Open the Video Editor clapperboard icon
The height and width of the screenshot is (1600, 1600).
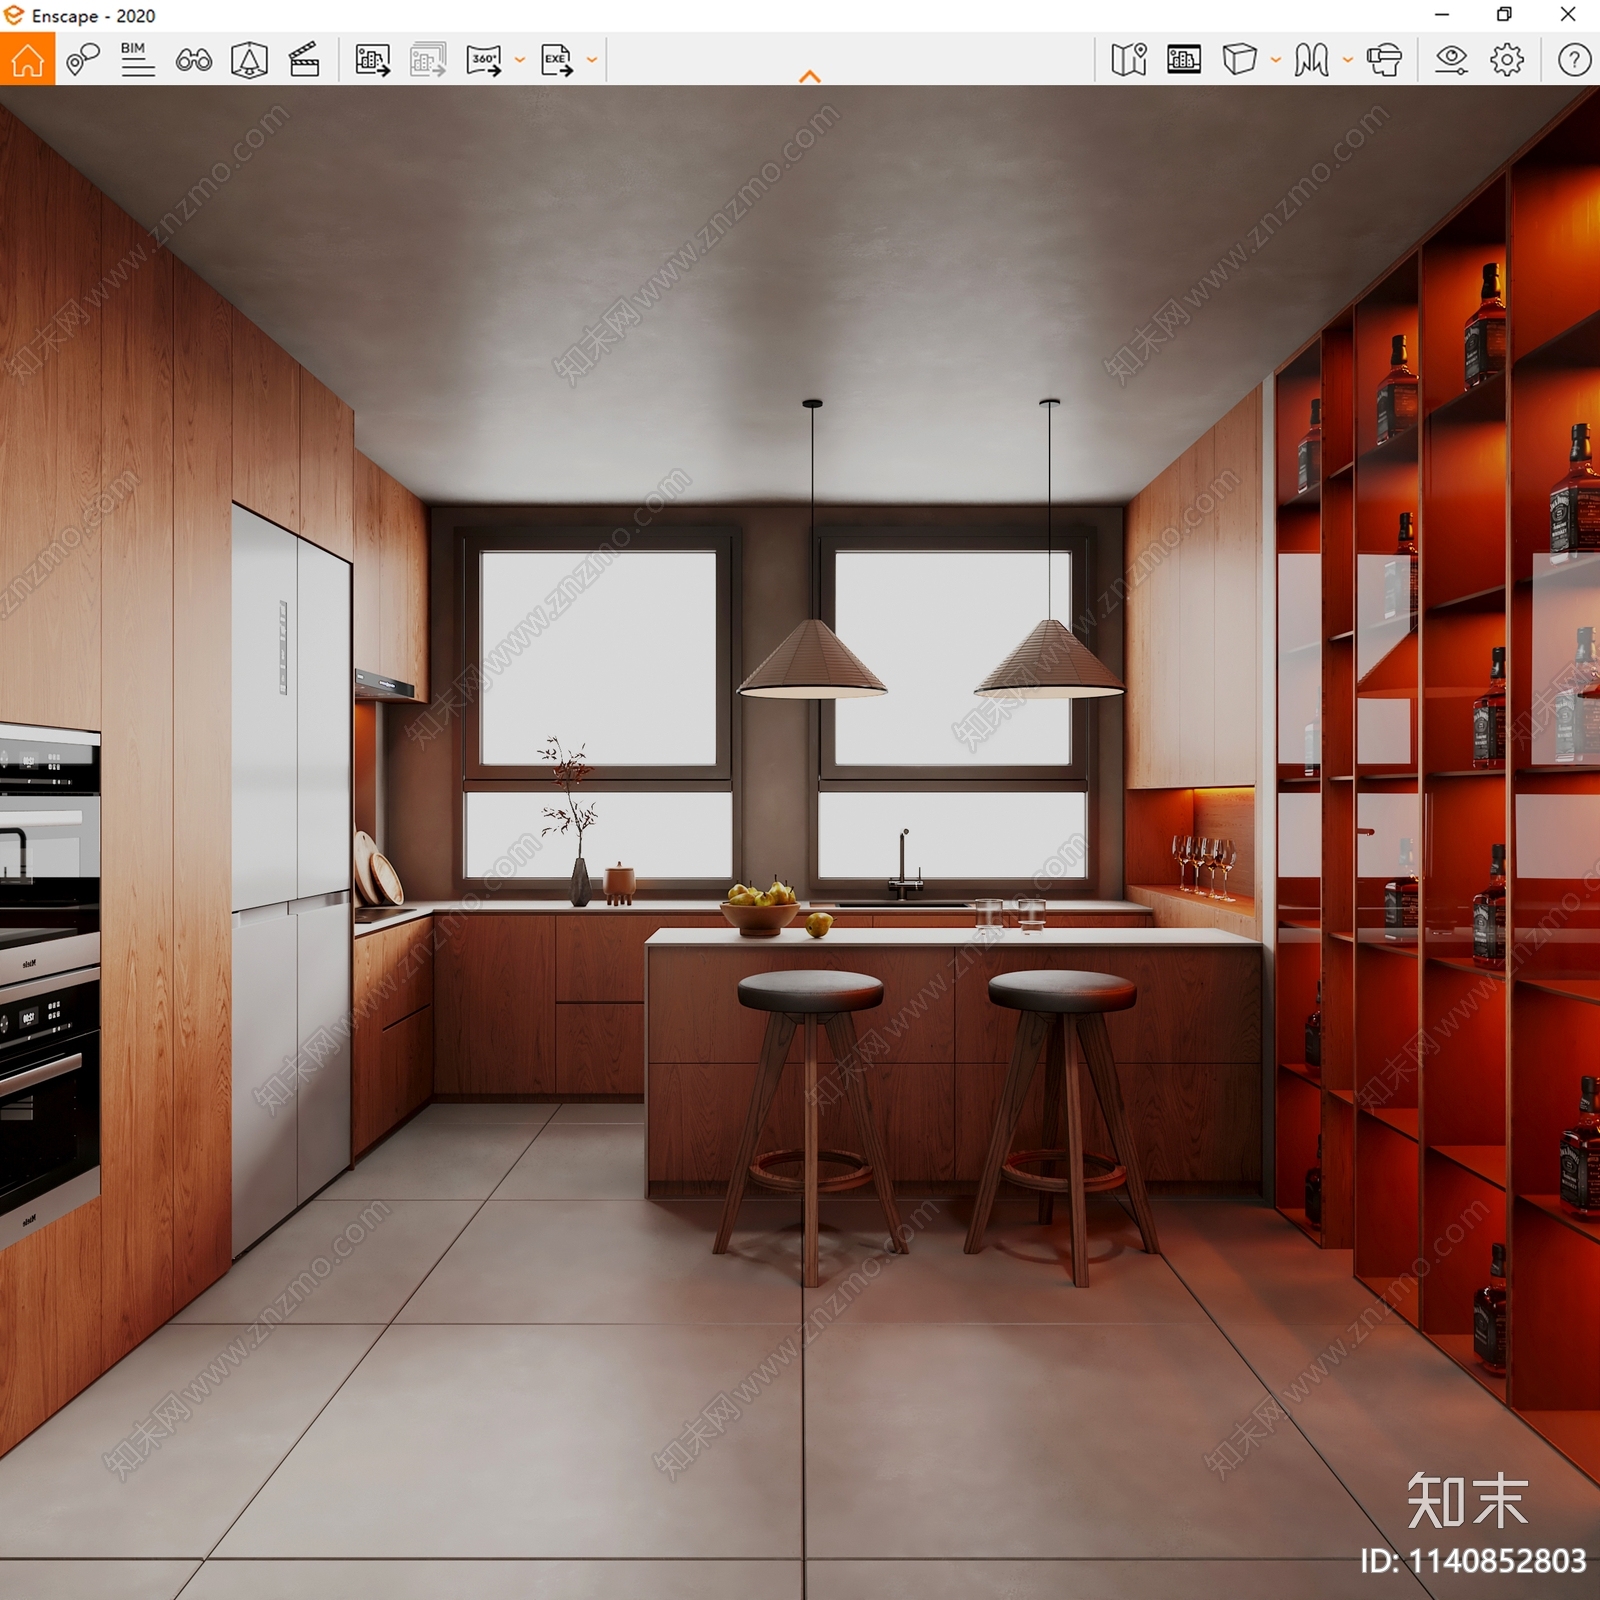[x=304, y=60]
